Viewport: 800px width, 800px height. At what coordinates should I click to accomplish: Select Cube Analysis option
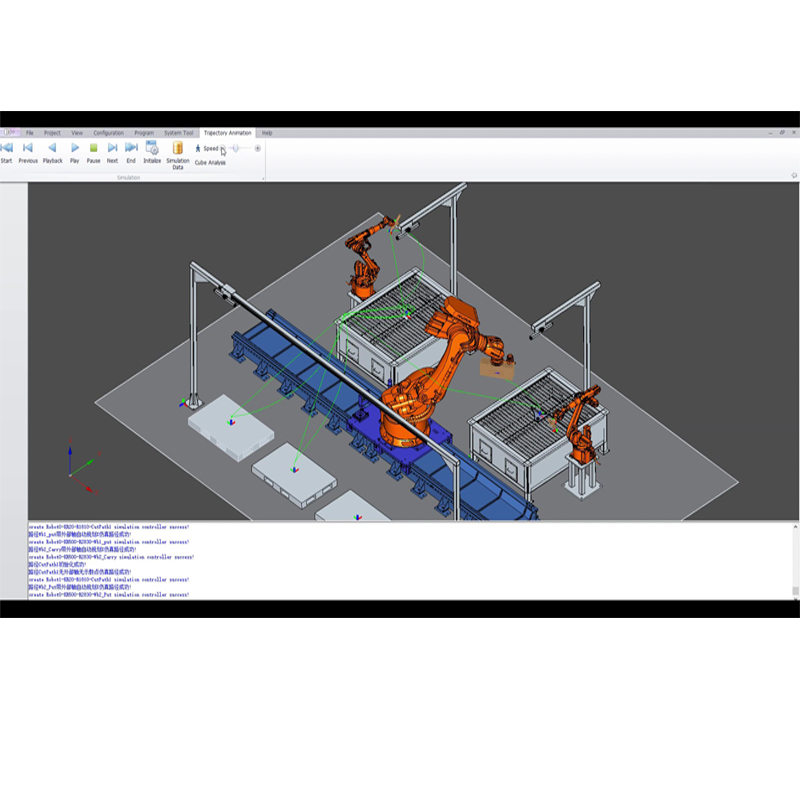(x=210, y=163)
